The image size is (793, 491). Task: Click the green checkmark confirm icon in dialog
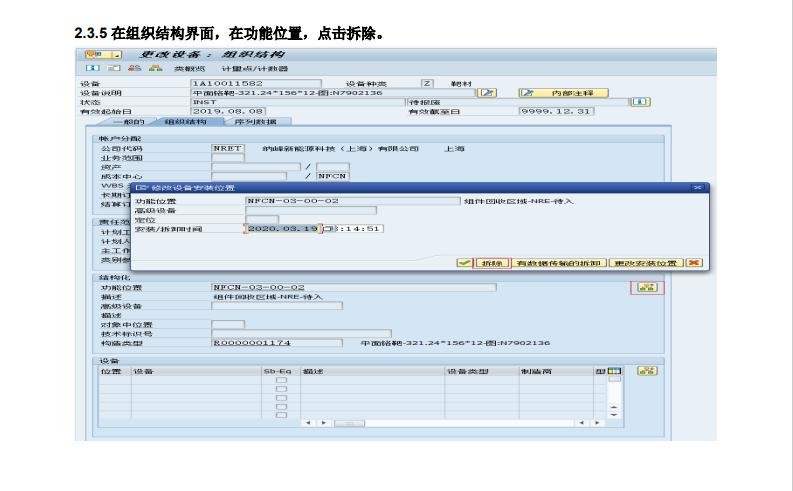coord(464,263)
